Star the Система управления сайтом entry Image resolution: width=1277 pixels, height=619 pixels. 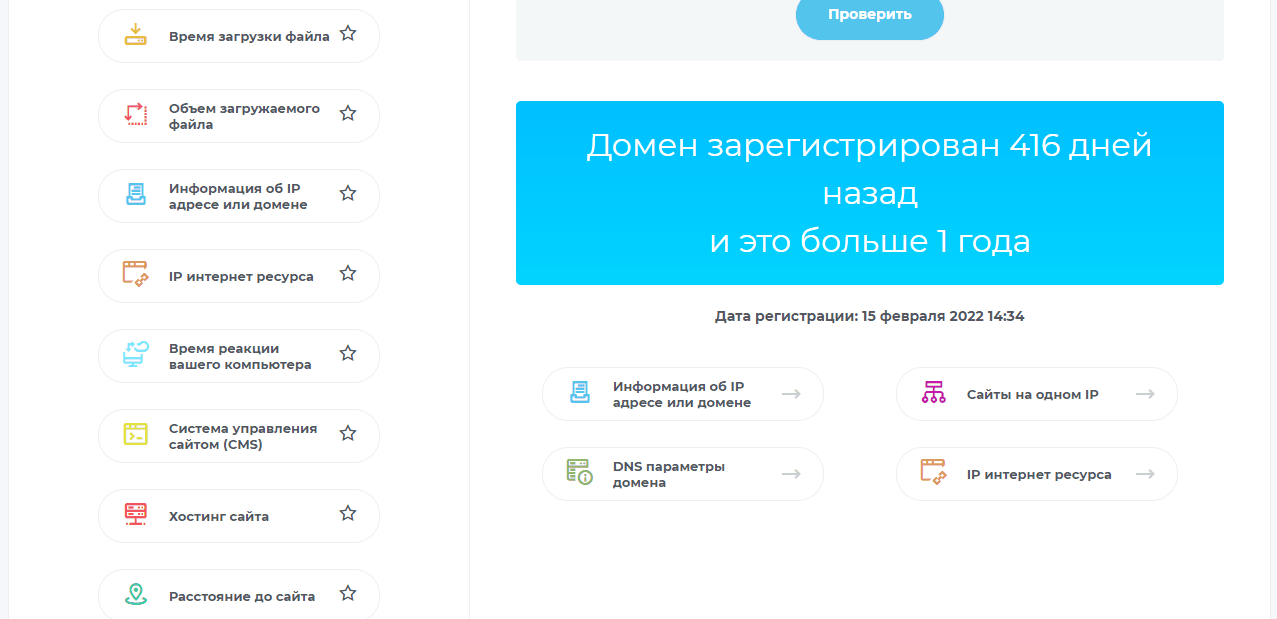point(348,431)
